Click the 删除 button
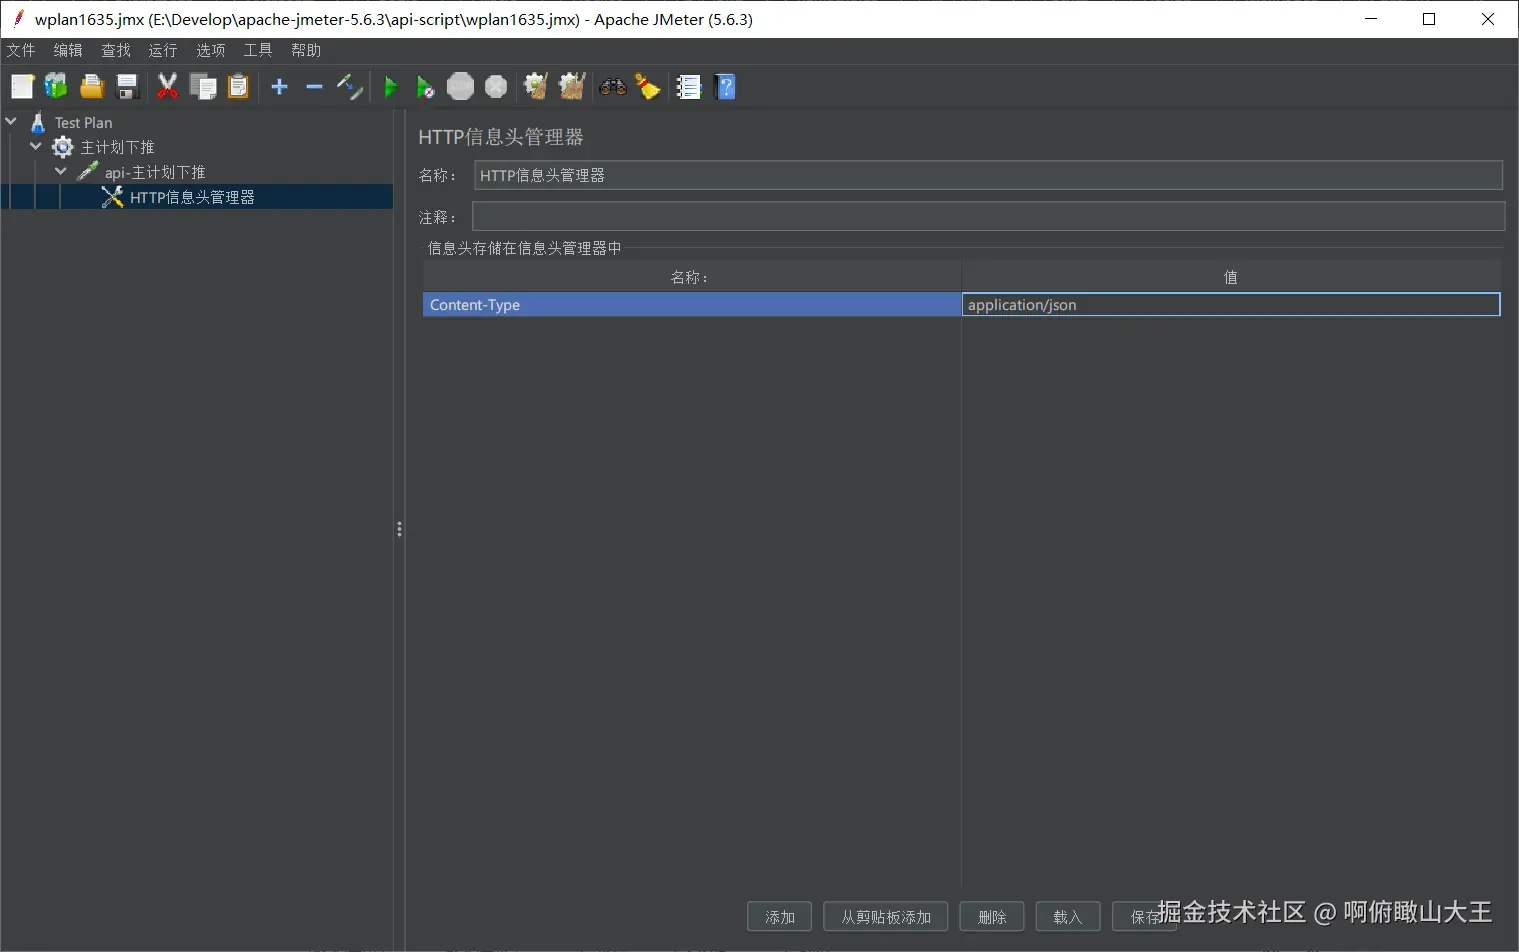The height and width of the screenshot is (952, 1519). coord(992,917)
